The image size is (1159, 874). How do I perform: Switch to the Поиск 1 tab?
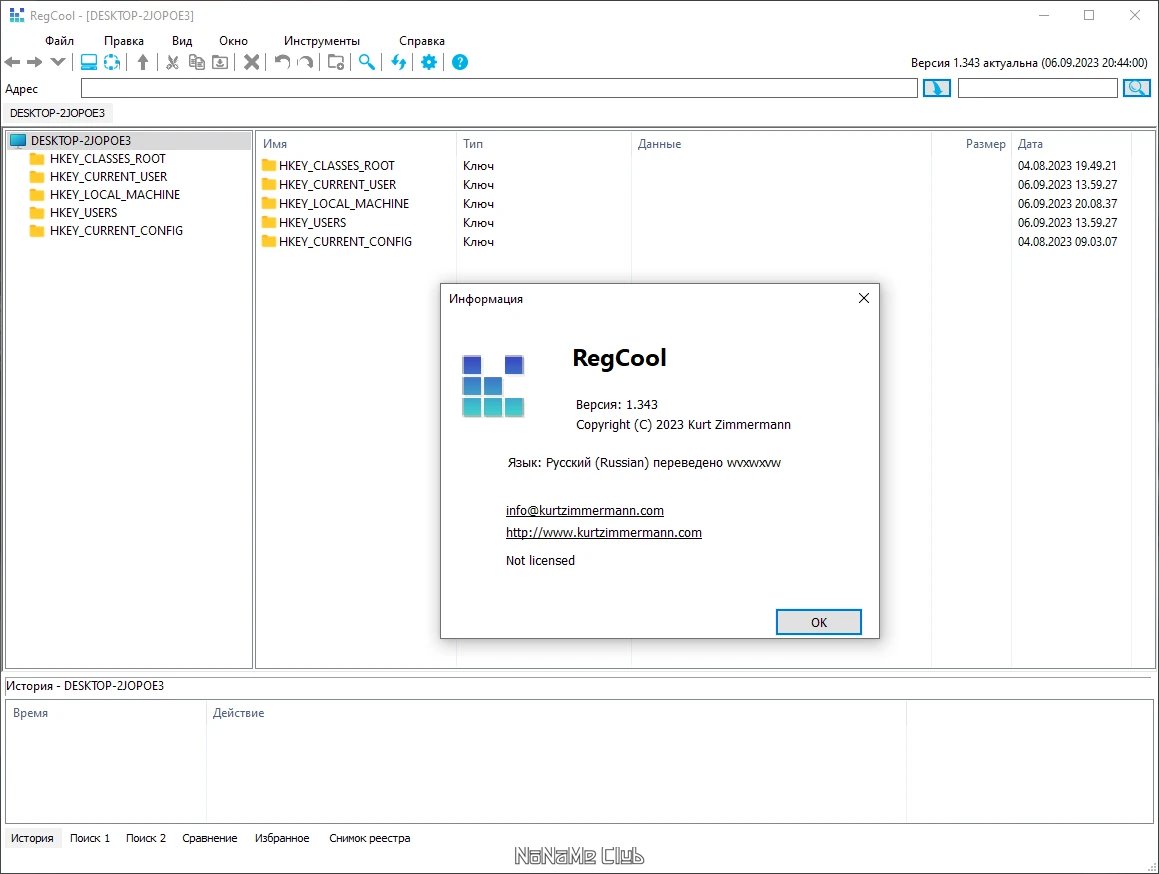click(x=89, y=838)
